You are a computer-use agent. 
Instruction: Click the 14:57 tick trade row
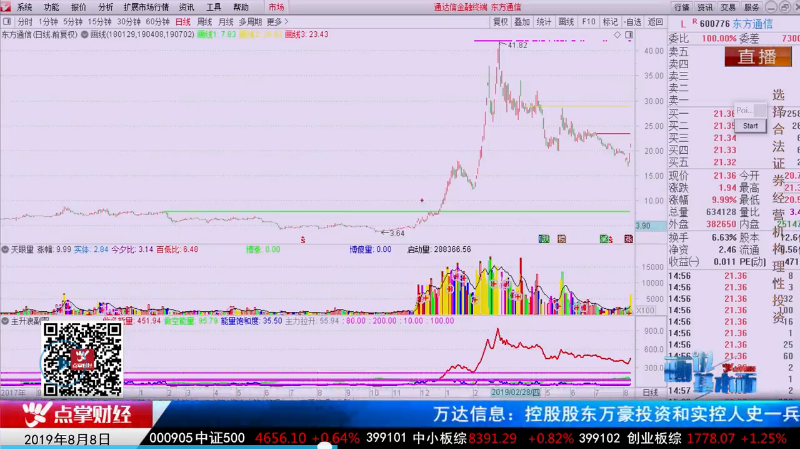(x=733, y=390)
